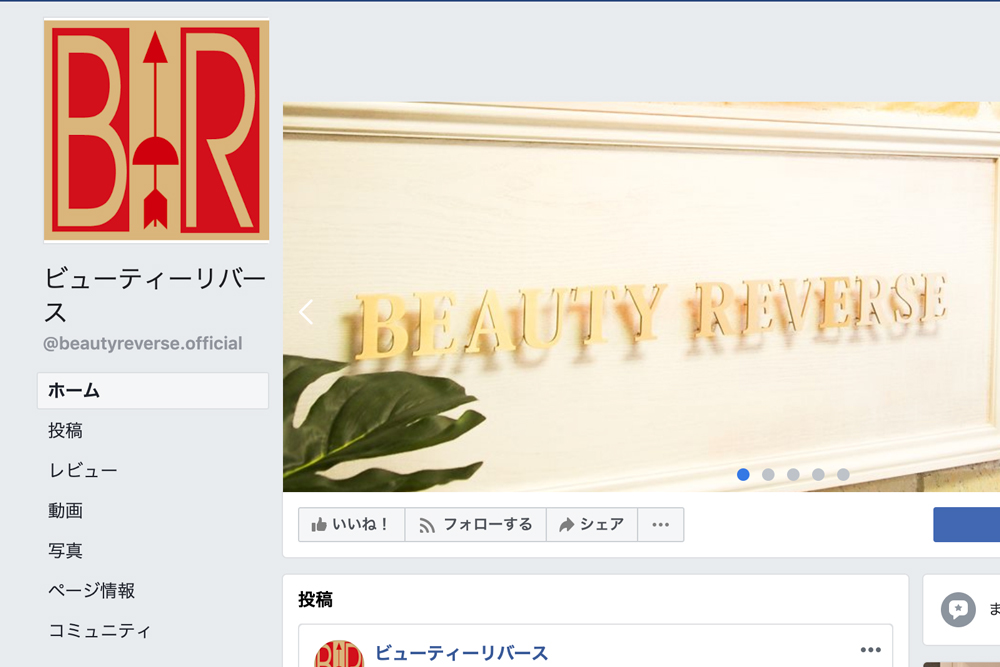
Task: Select the fourth cover photo carousel dot
Action: (x=818, y=474)
